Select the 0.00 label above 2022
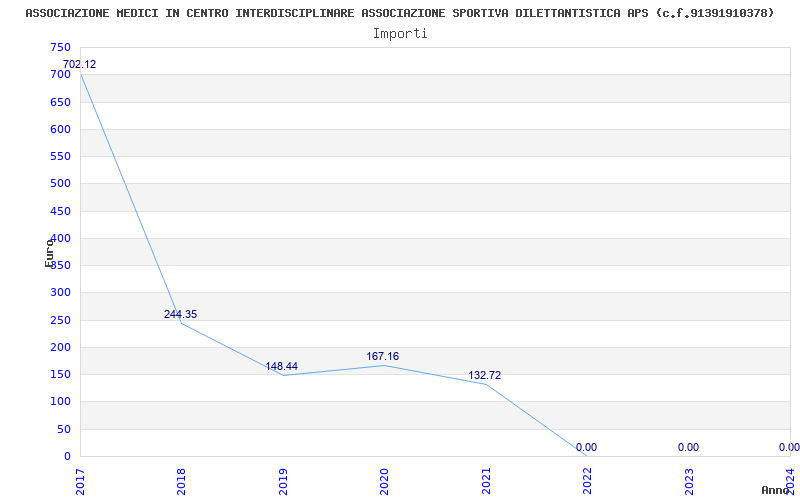This screenshot has width=800, height=500. [586, 447]
